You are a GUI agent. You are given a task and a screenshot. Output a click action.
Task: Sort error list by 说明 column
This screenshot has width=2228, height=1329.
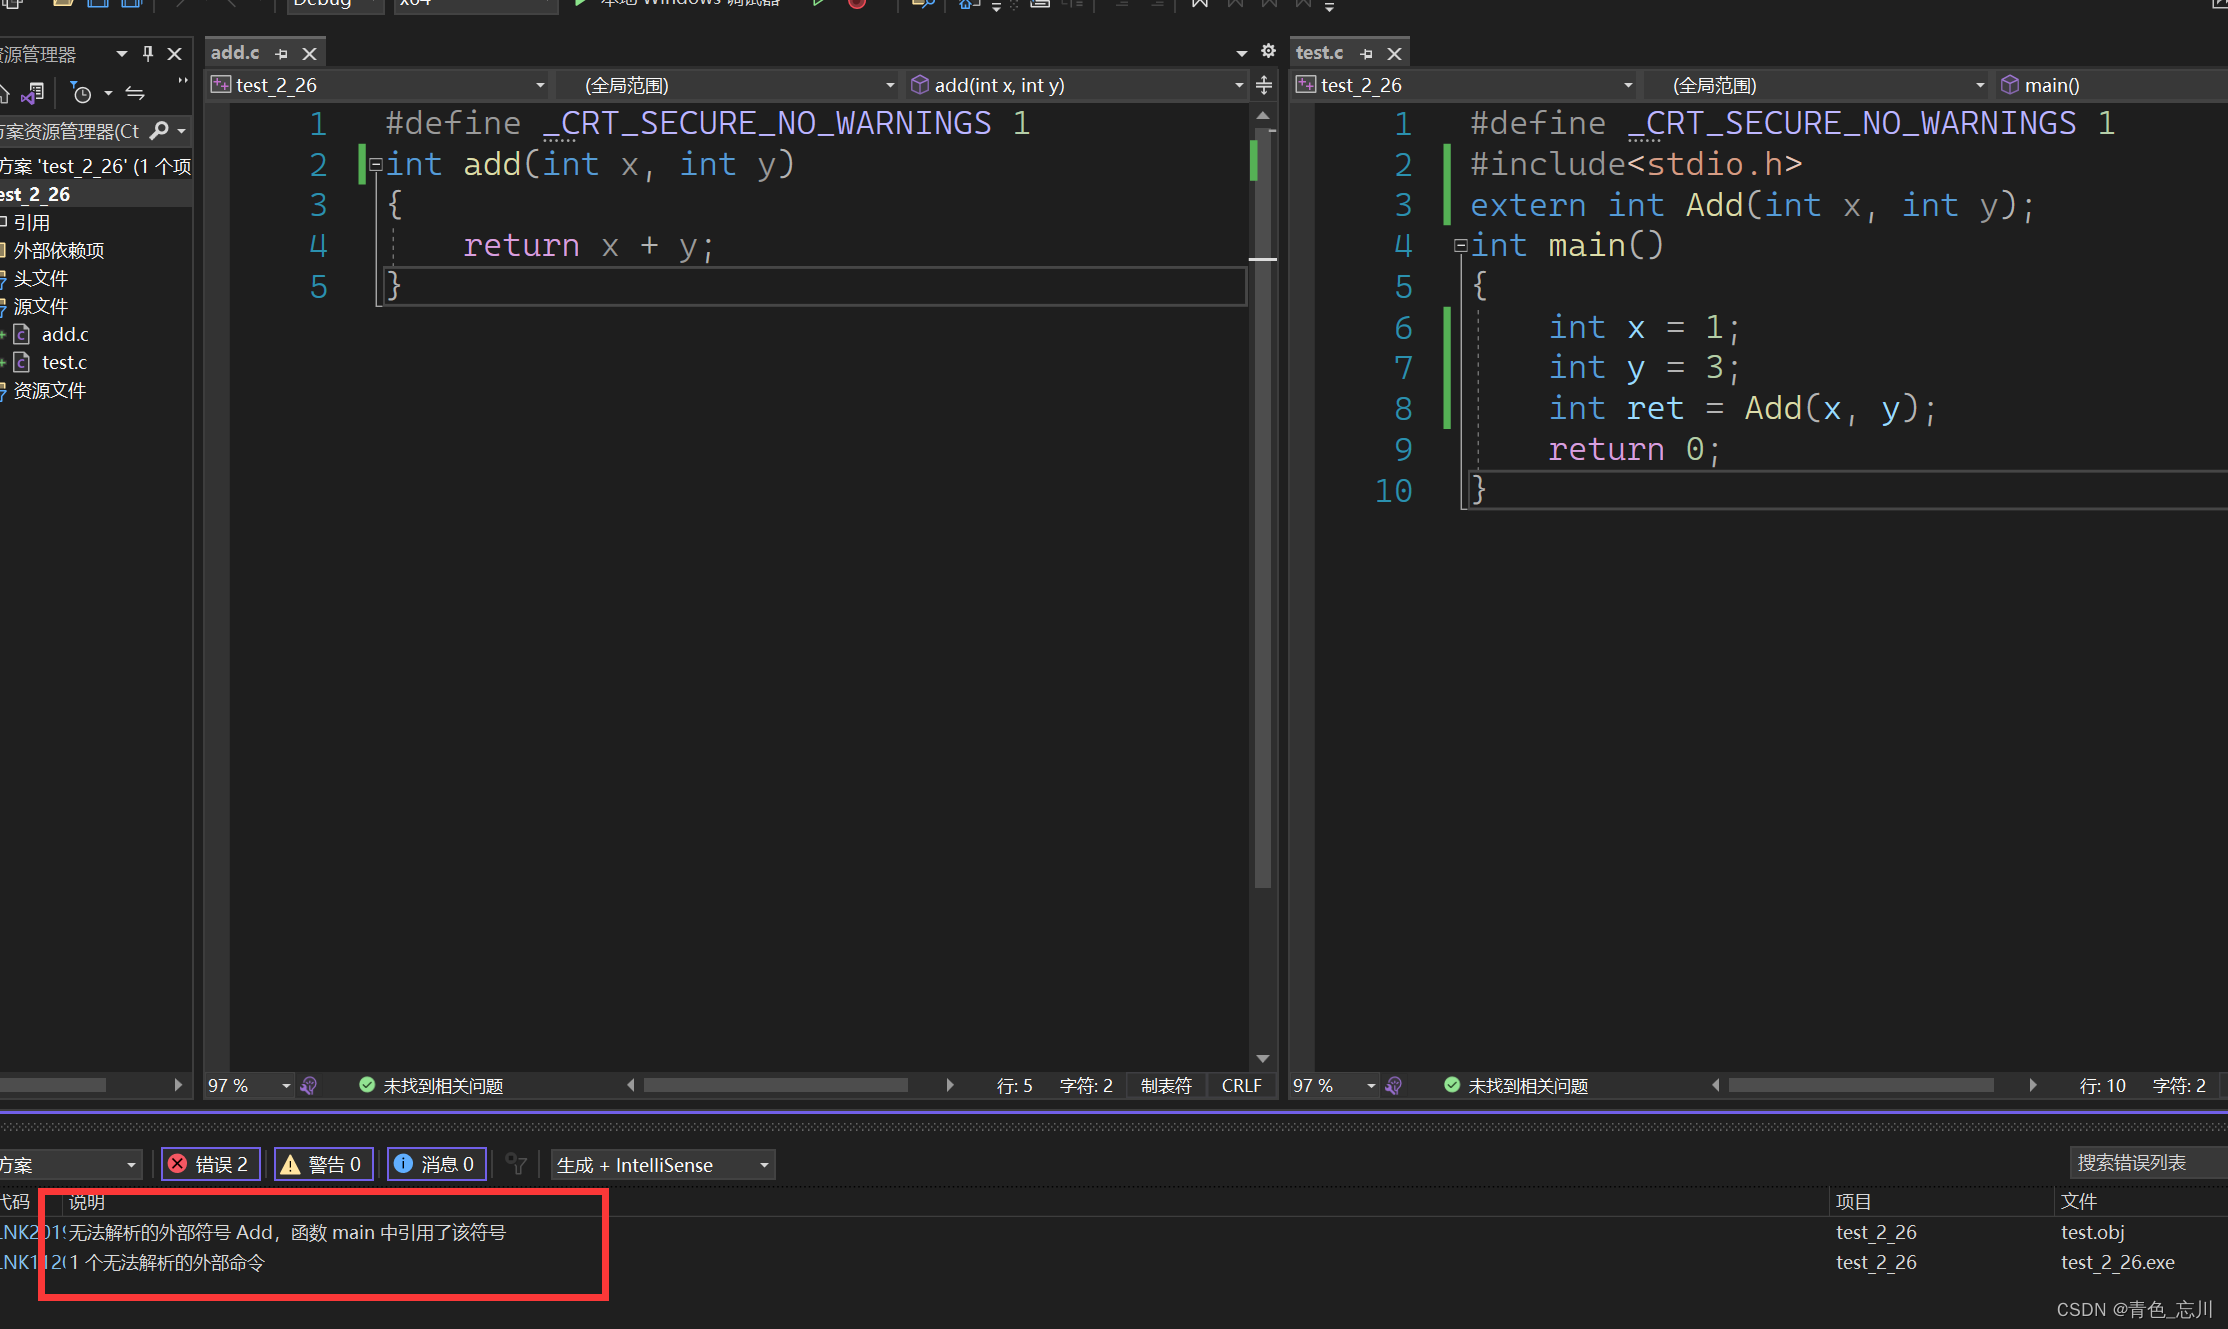pos(87,1202)
